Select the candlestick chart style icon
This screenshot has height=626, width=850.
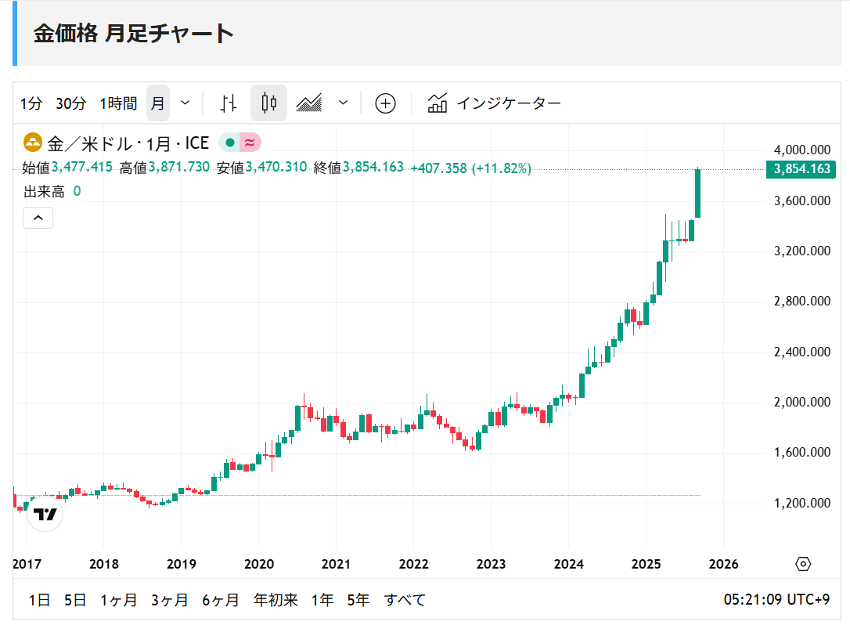[268, 103]
